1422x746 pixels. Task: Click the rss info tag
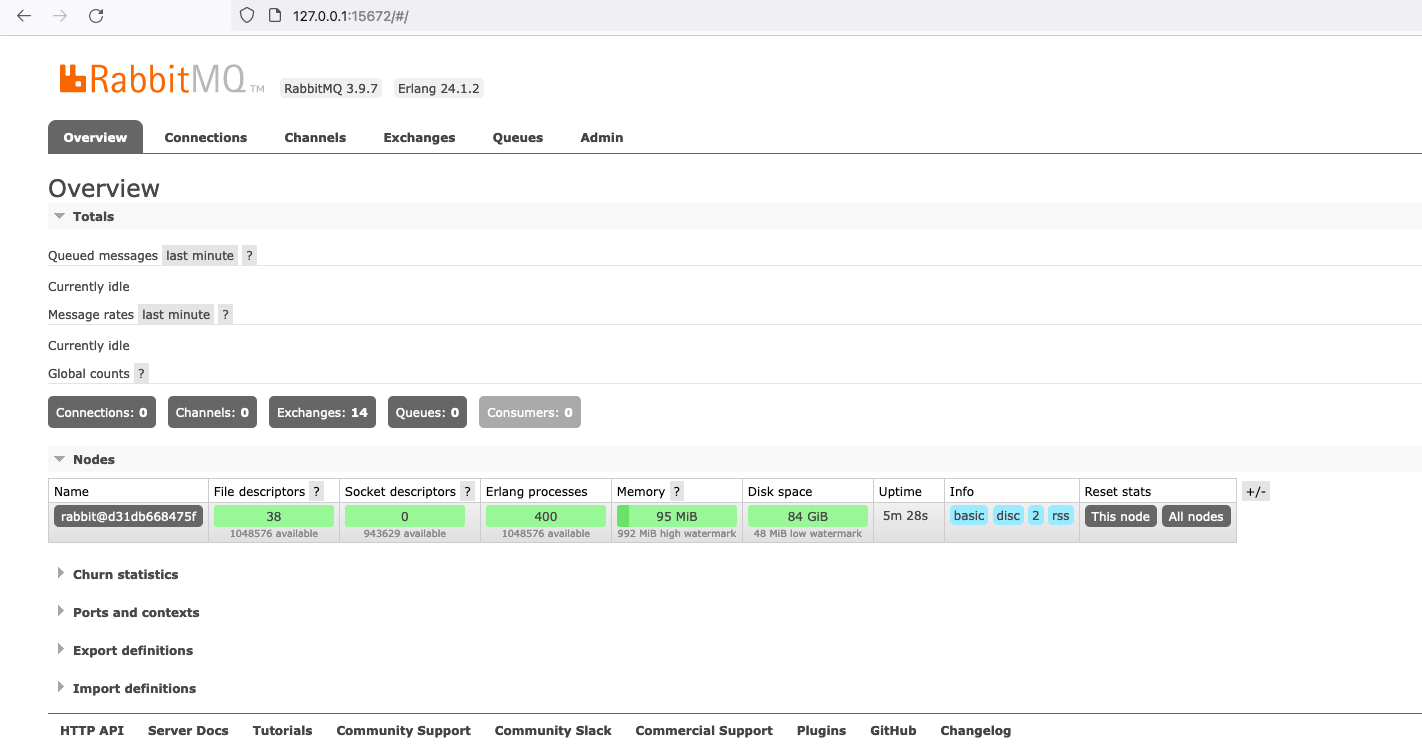click(x=1061, y=516)
